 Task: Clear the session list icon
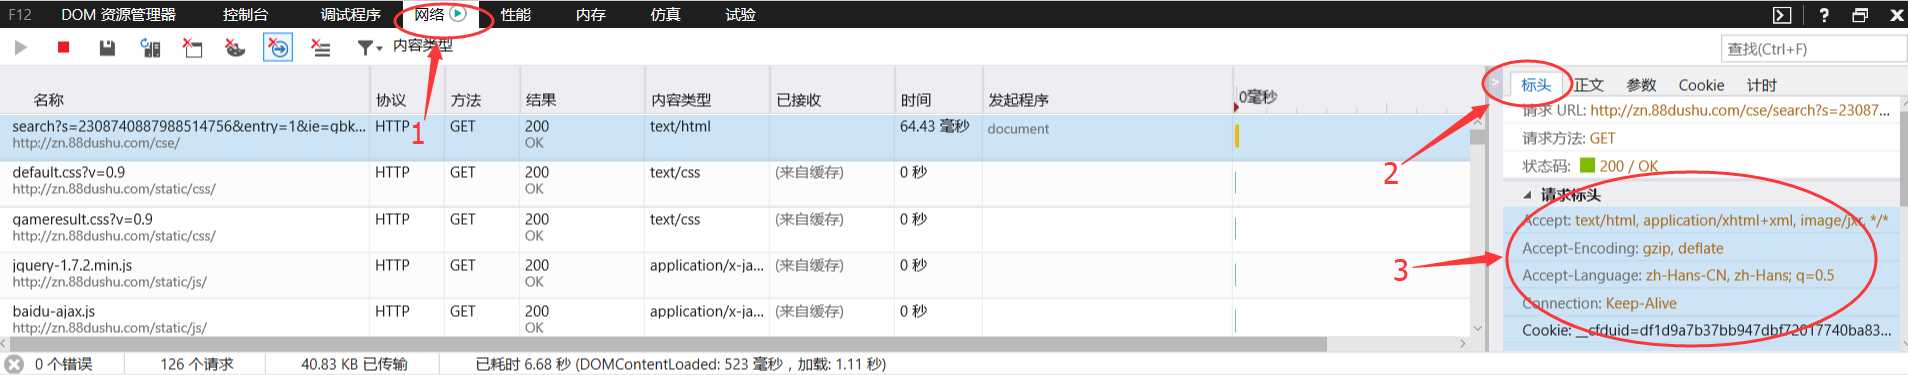[320, 47]
